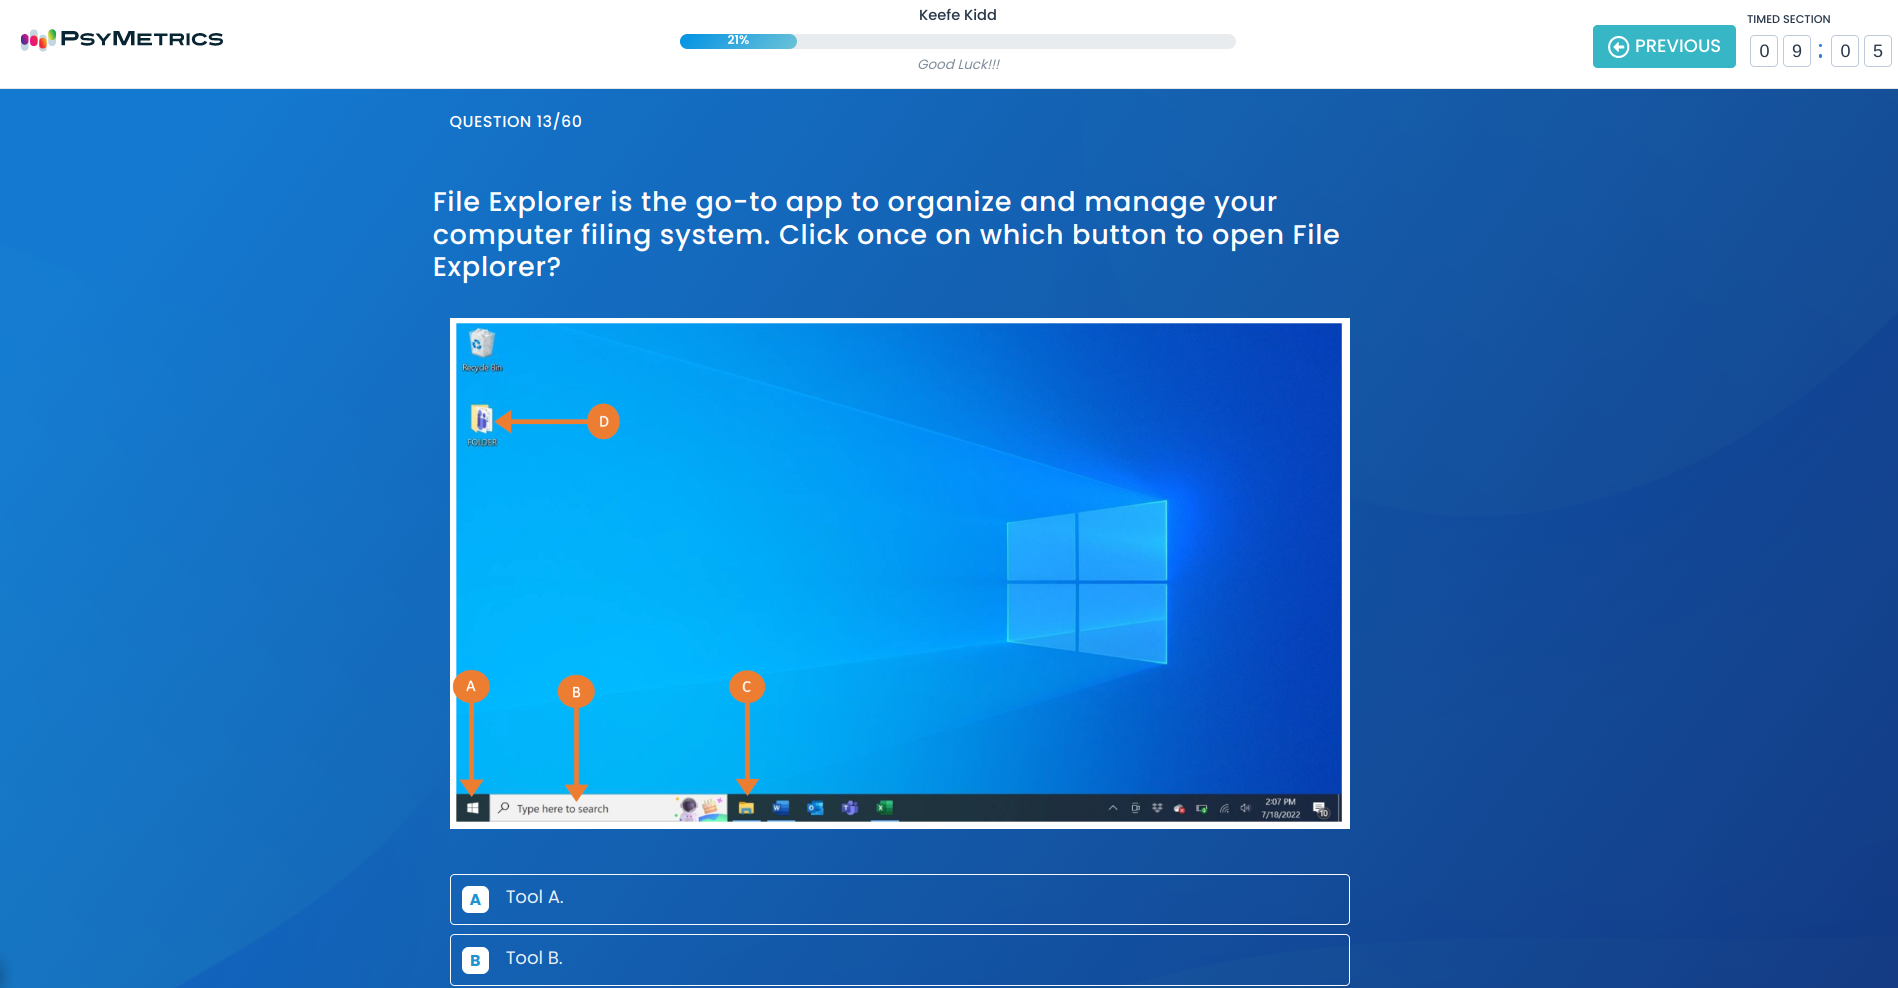
Task: Open Outlook from the pictured taskbar
Action: pos(815,808)
